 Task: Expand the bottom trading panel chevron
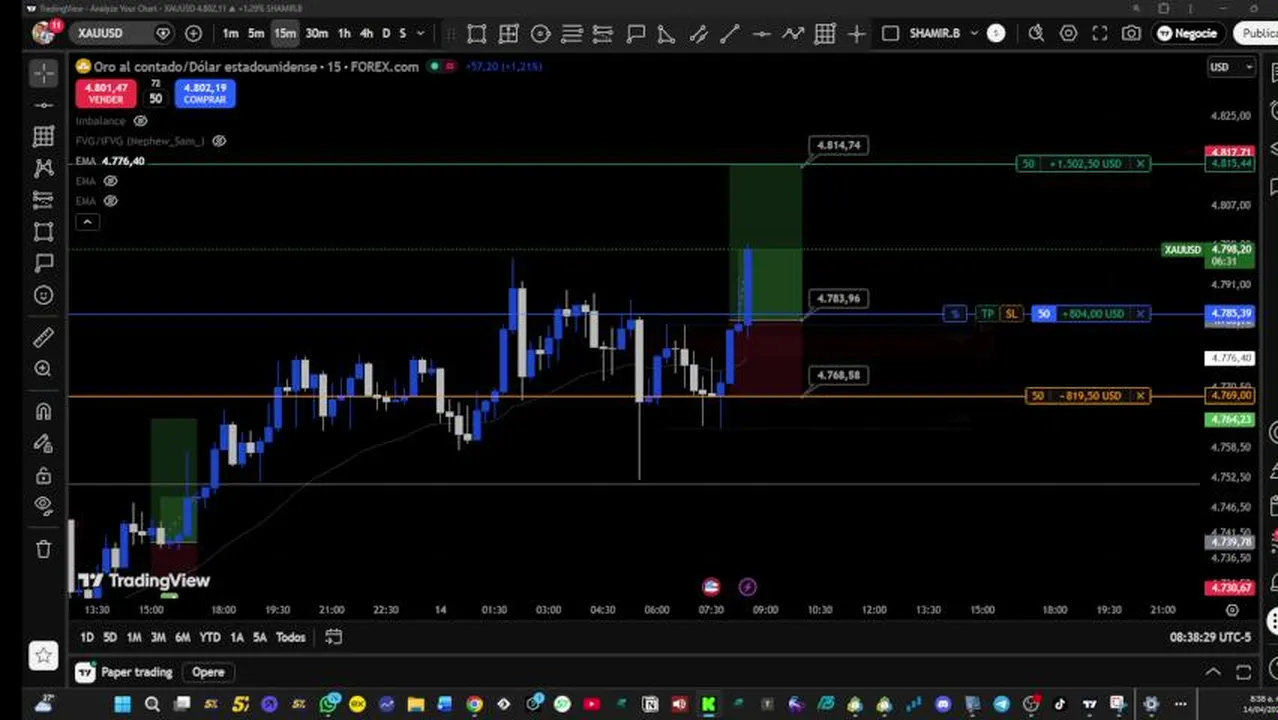(x=1212, y=672)
